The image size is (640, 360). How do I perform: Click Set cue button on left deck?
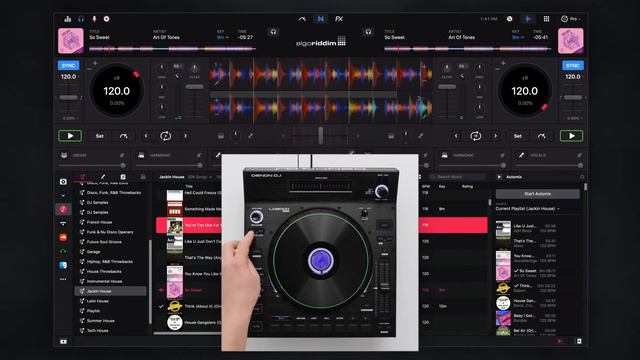point(100,136)
